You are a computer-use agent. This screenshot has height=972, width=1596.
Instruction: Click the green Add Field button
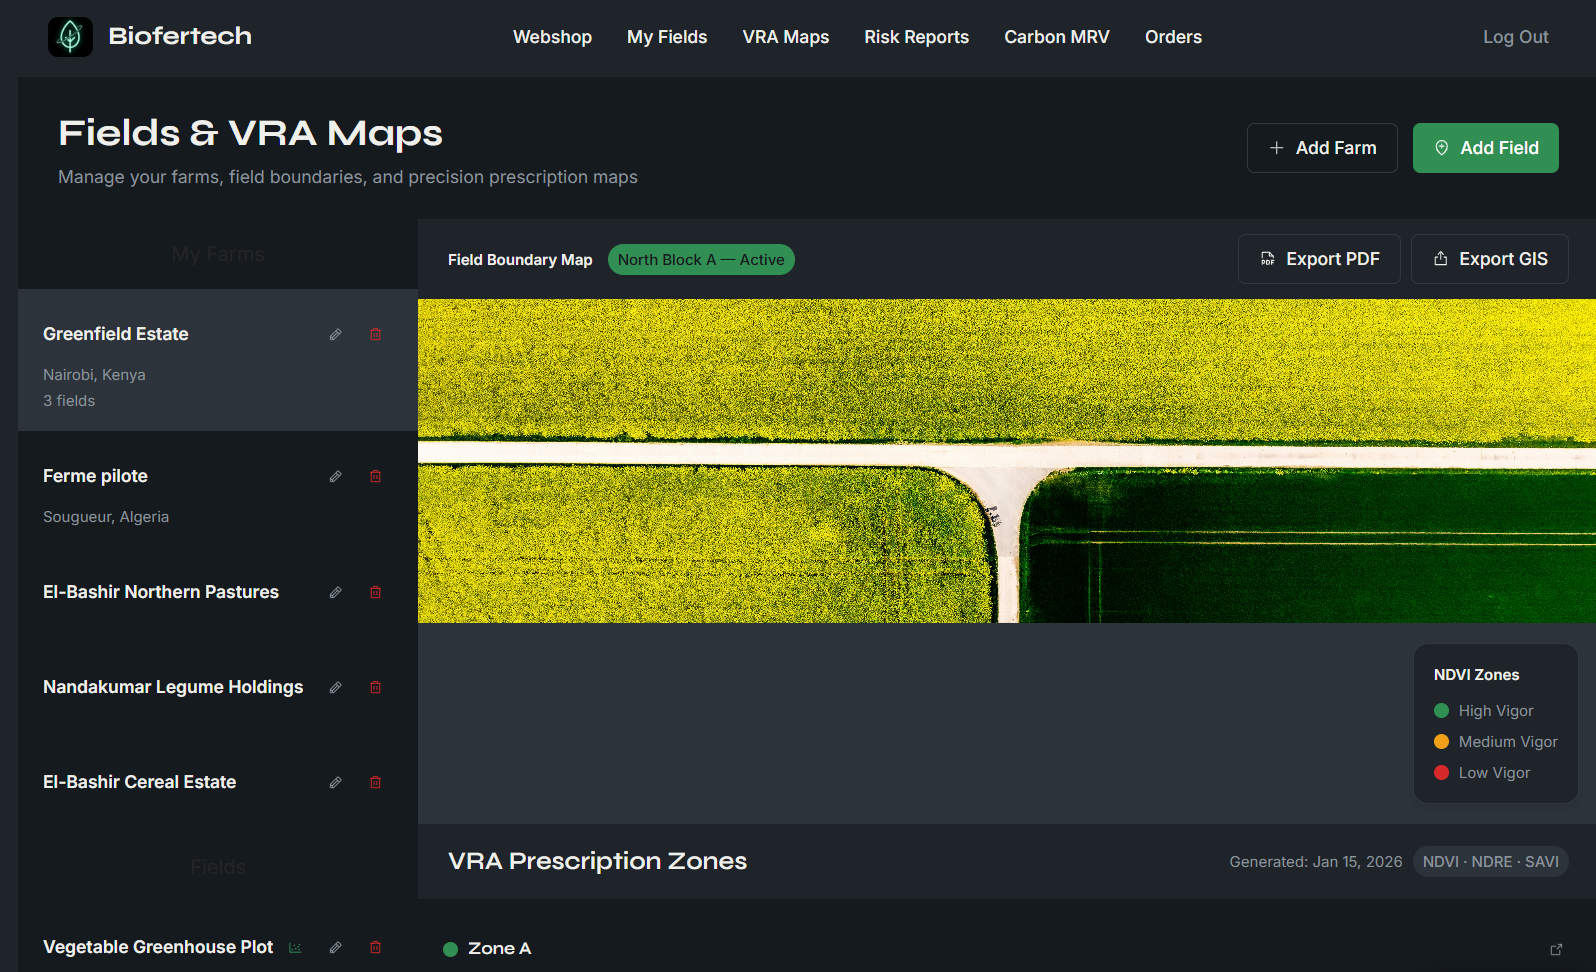click(x=1485, y=148)
